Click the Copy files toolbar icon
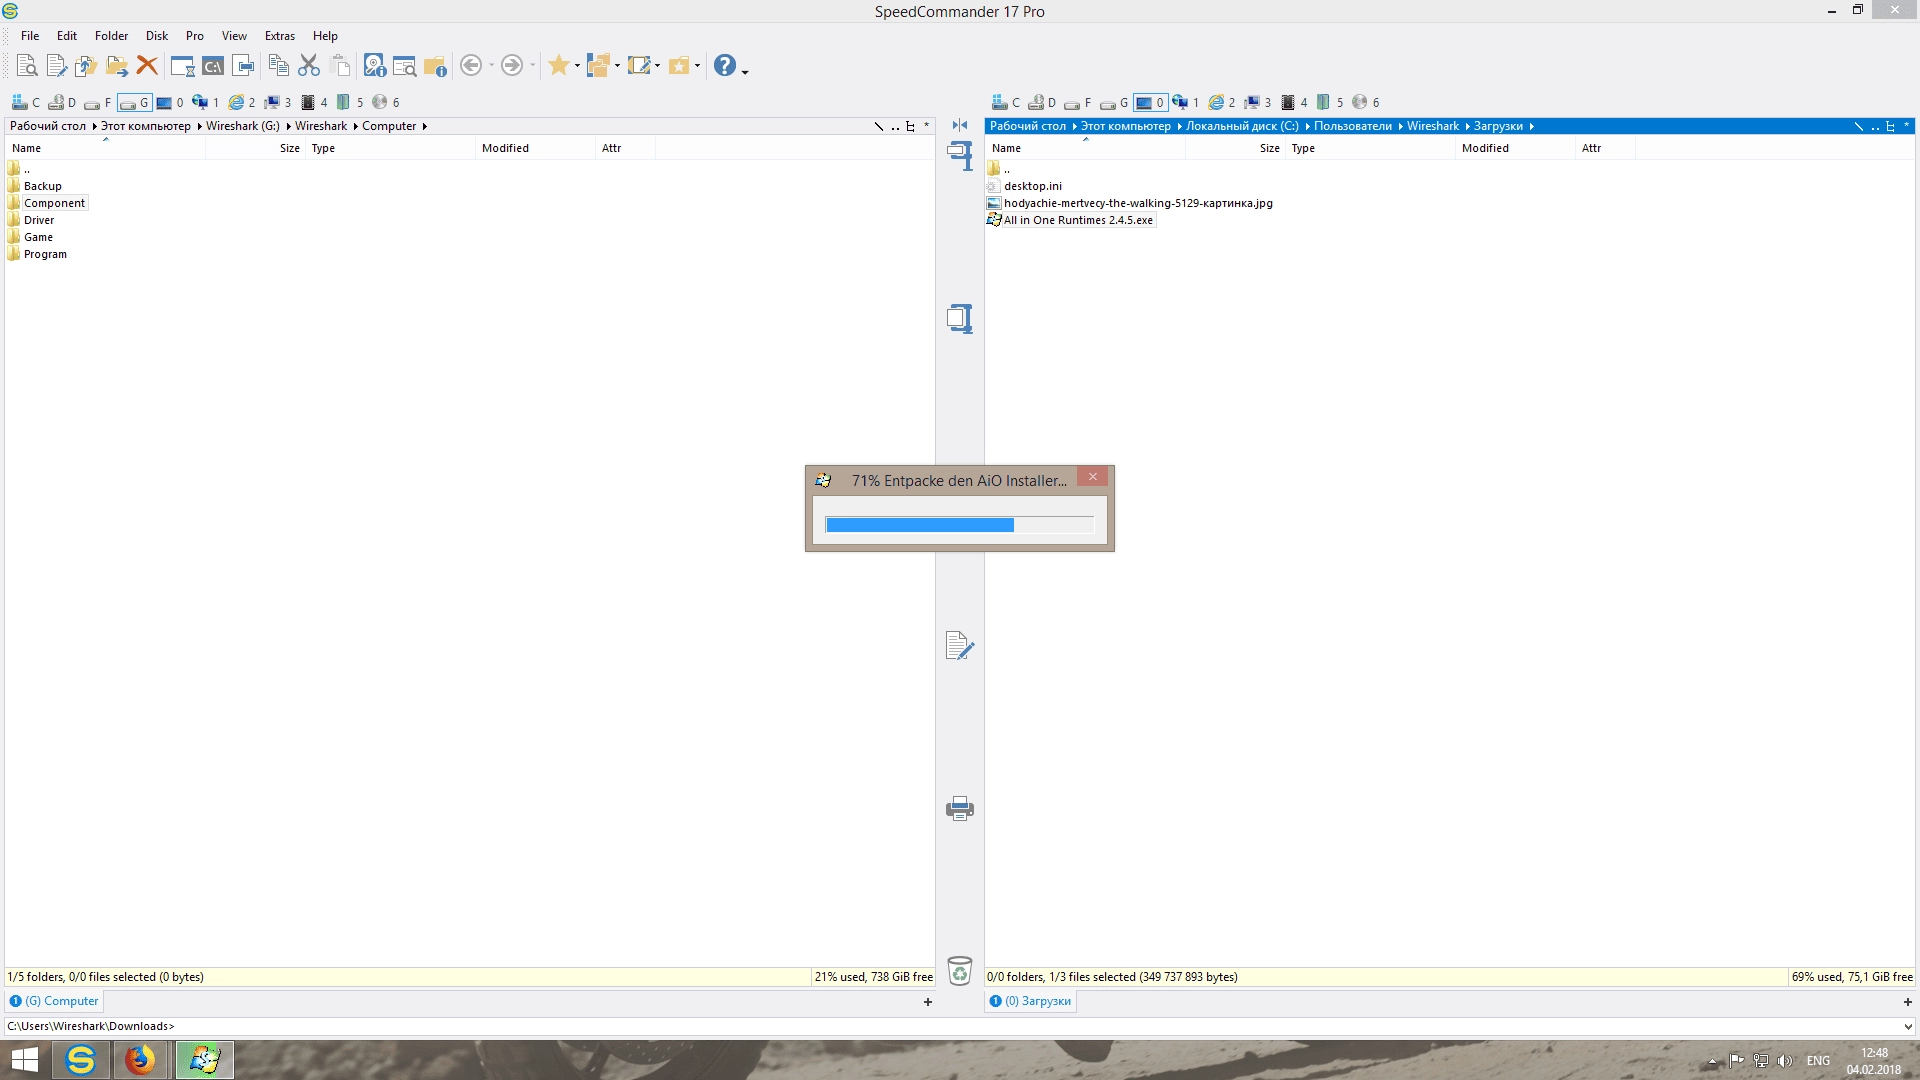 [86, 66]
